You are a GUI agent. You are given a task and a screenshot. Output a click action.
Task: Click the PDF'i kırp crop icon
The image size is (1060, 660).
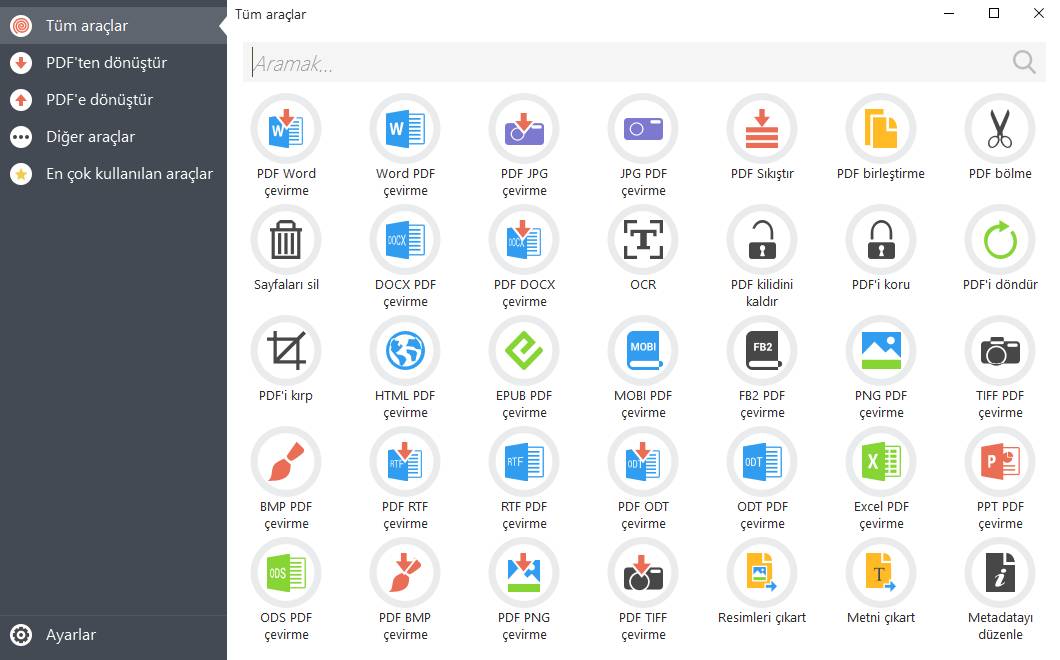(286, 351)
